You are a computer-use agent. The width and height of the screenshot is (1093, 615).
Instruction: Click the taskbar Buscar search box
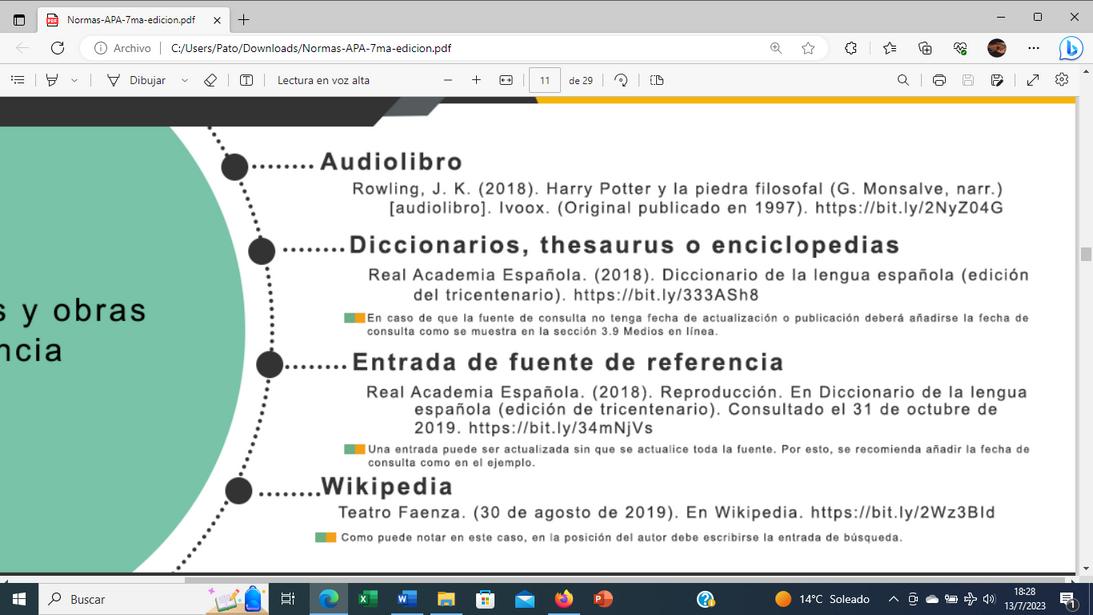point(152,599)
